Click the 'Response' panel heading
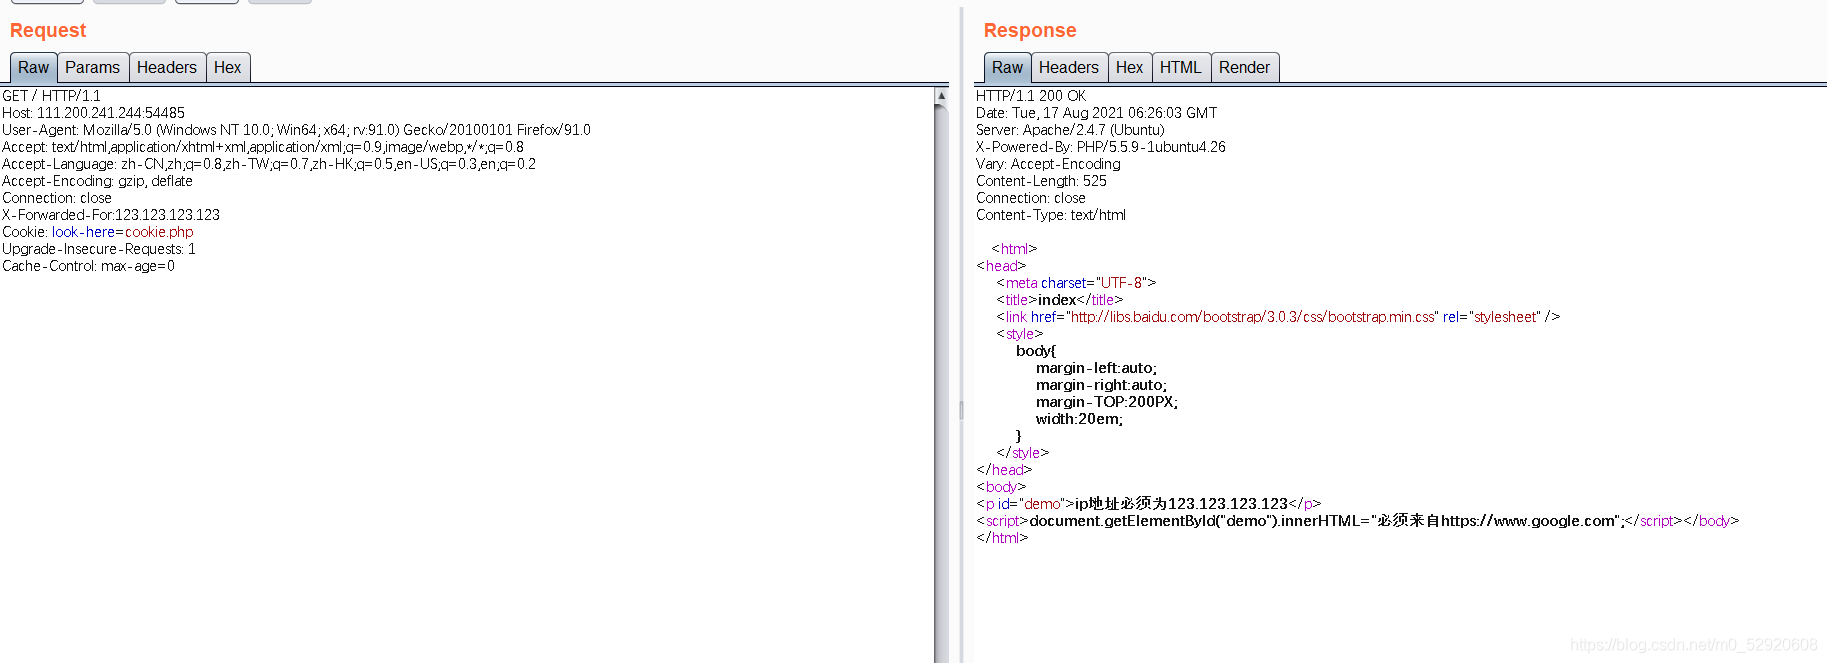 click(1030, 31)
